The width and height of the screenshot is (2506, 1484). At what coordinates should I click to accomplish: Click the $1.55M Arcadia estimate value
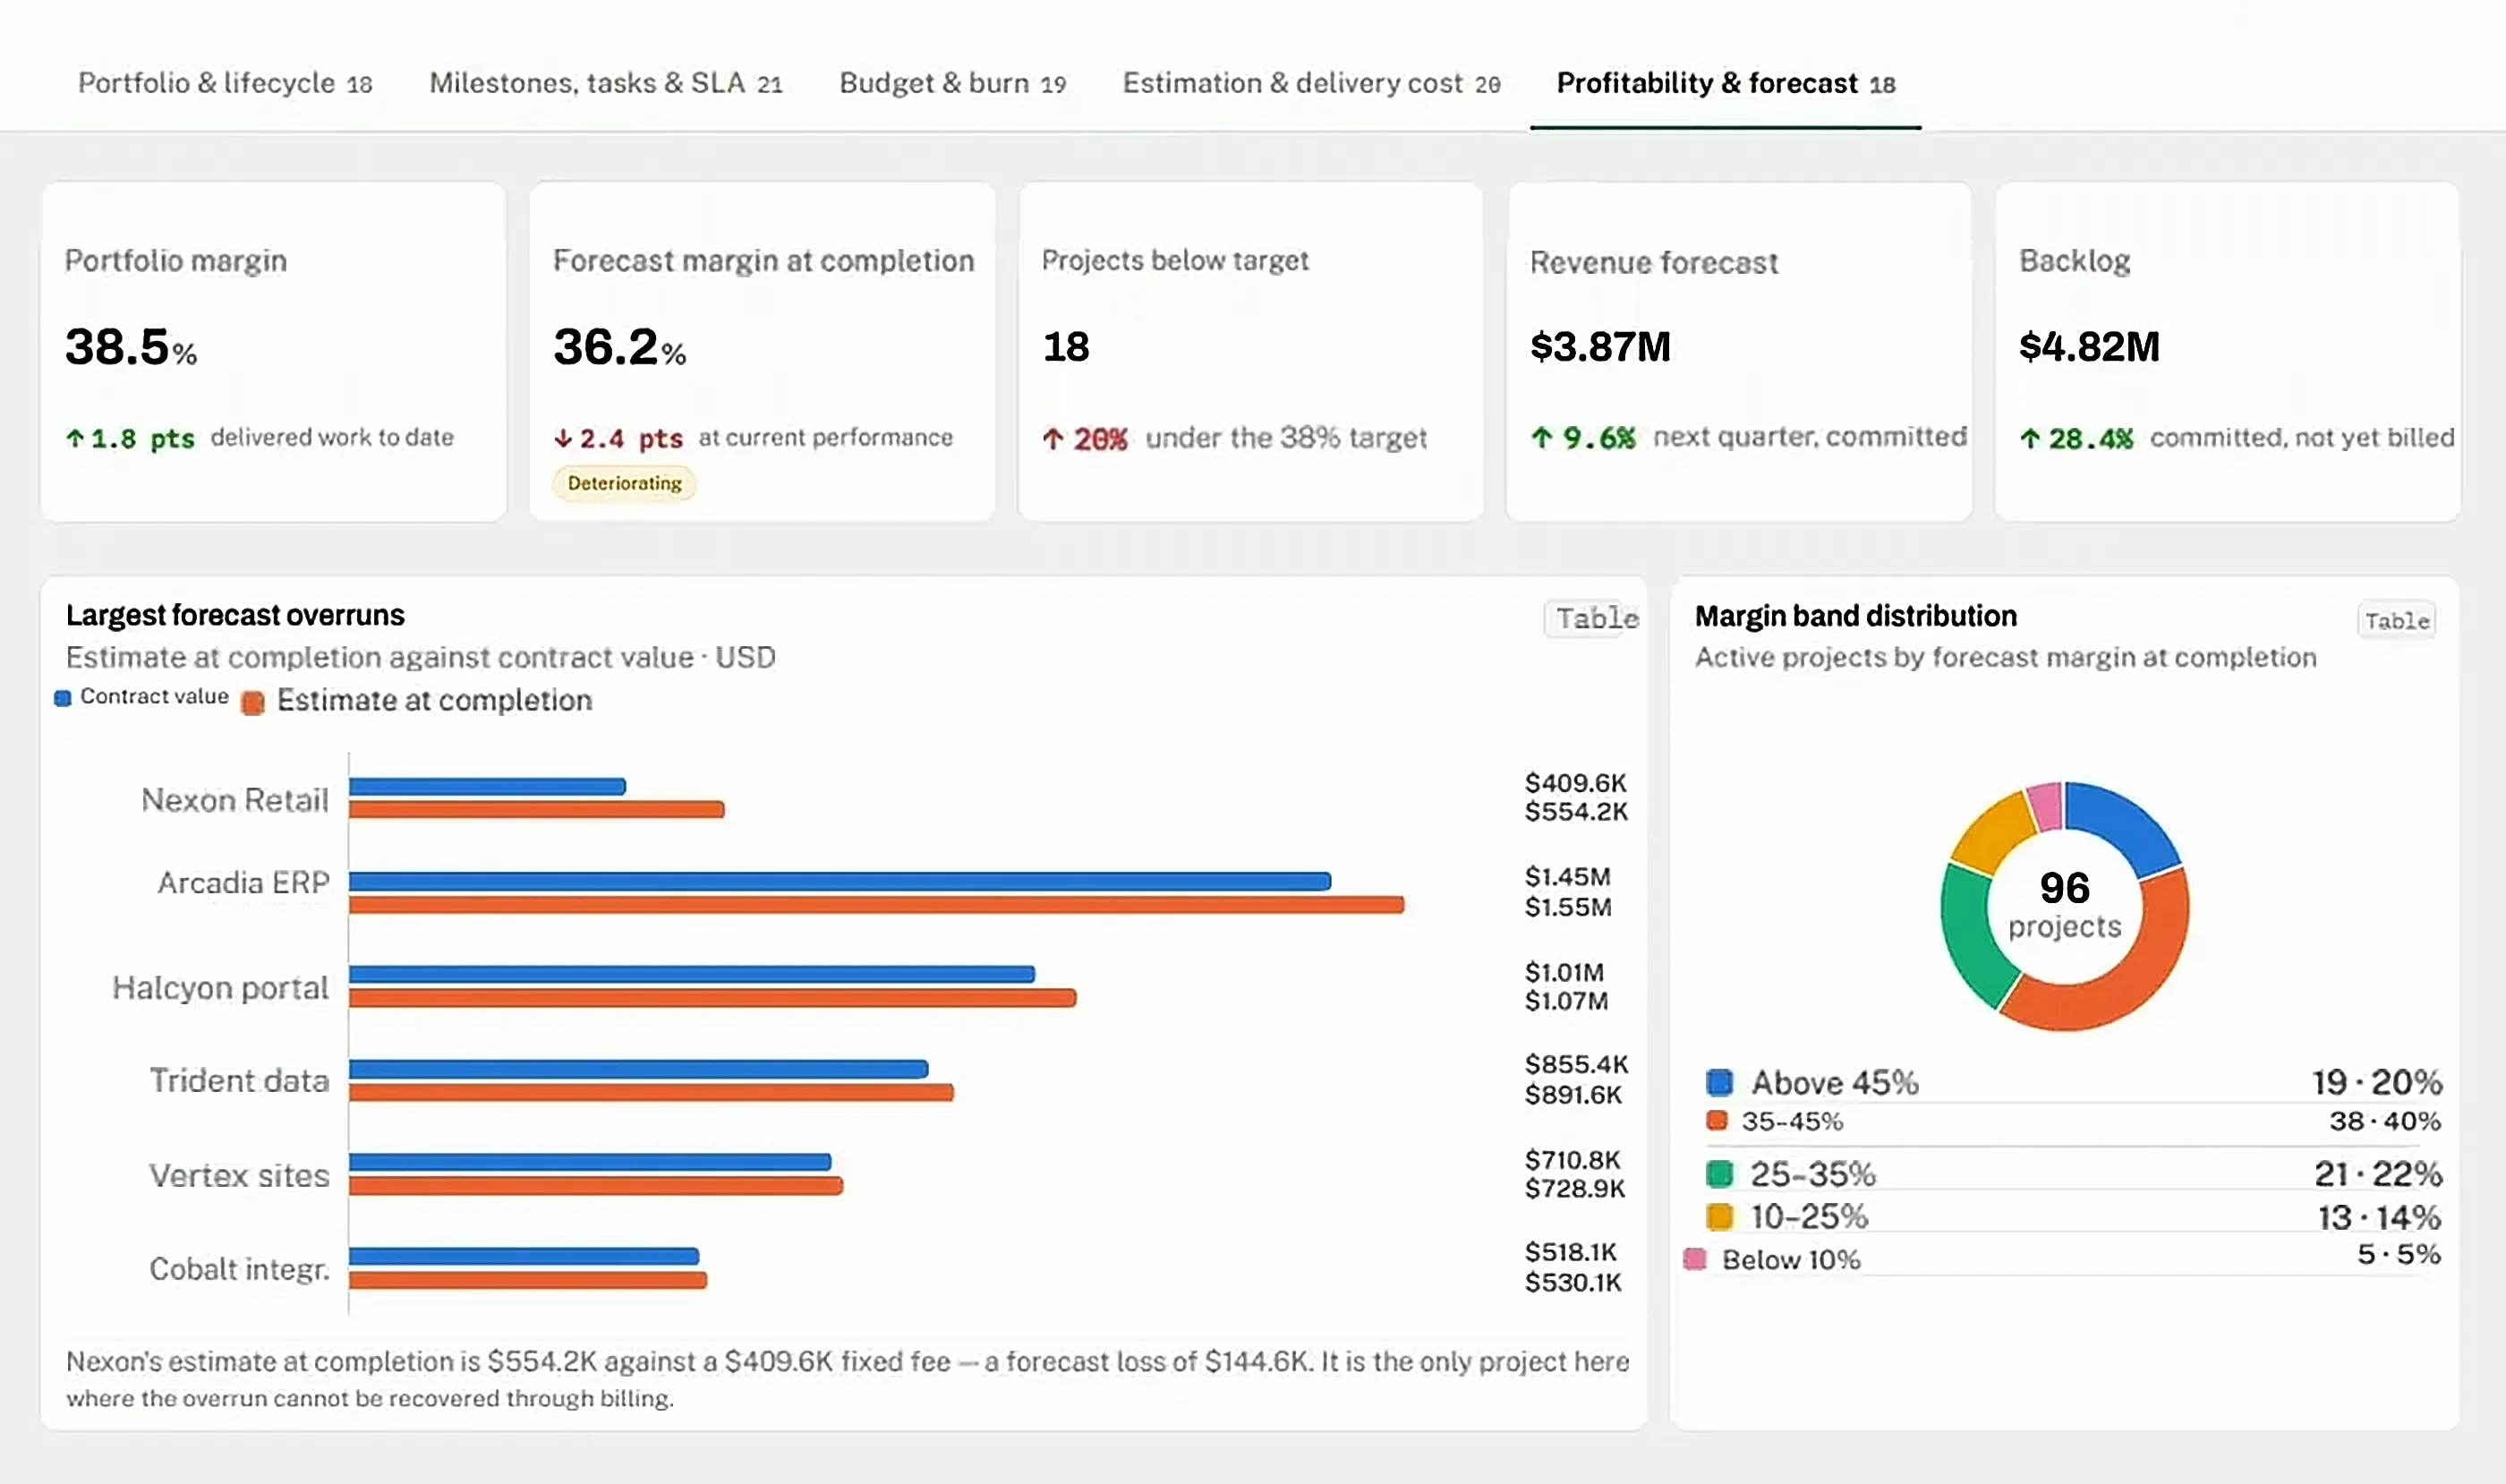1568,907
